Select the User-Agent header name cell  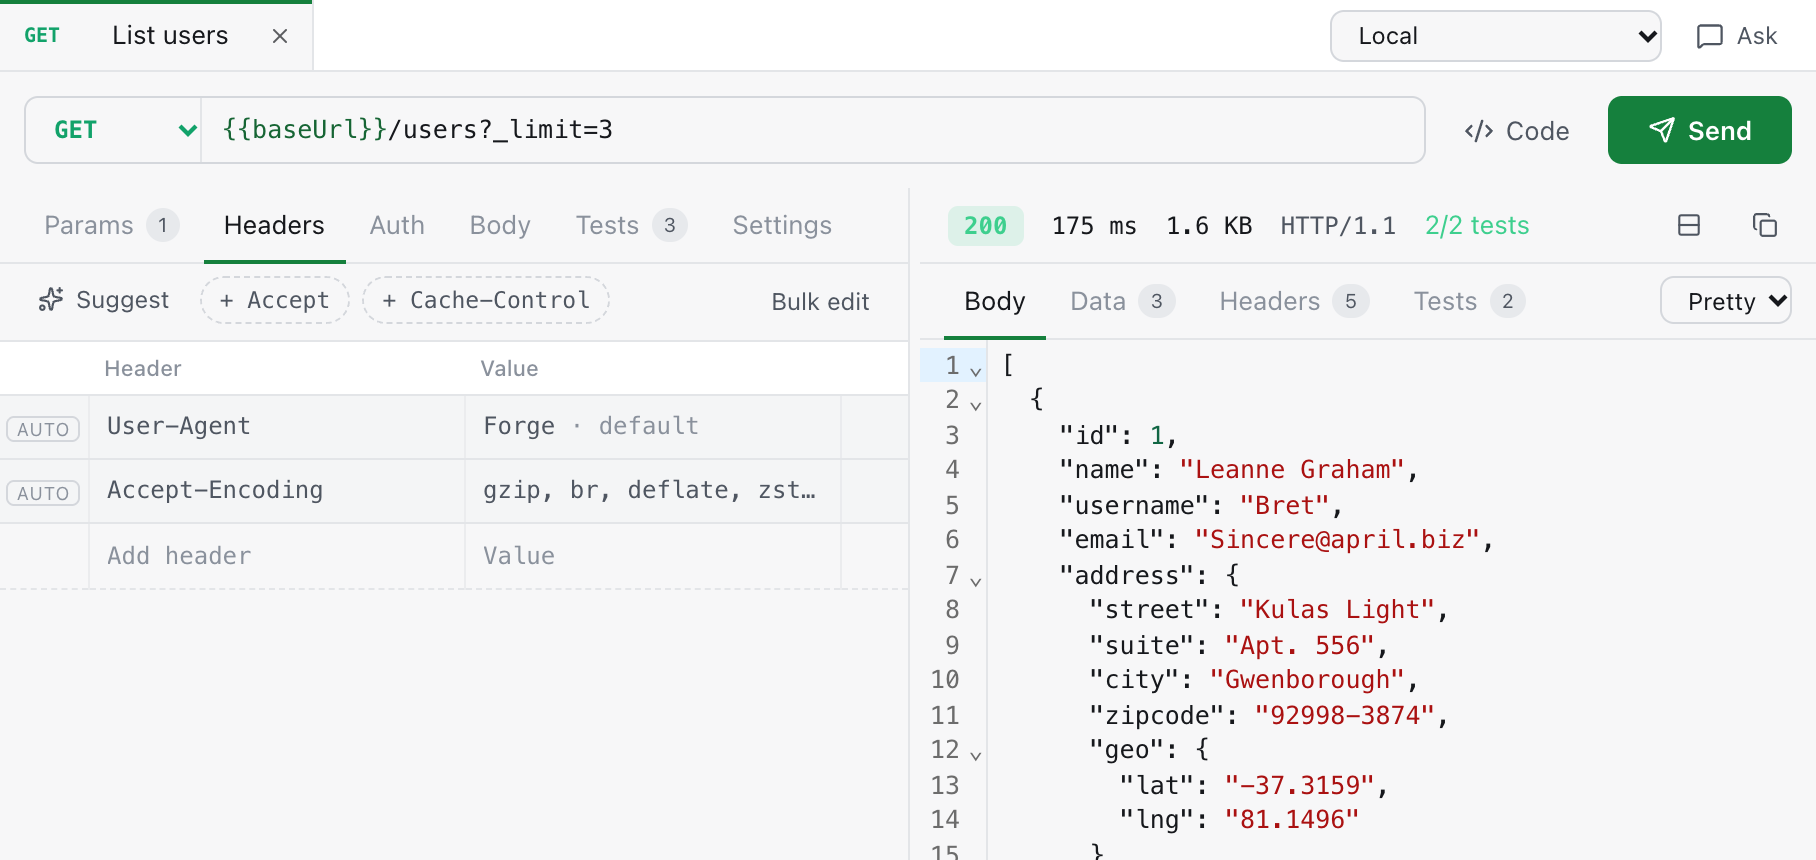[277, 427]
